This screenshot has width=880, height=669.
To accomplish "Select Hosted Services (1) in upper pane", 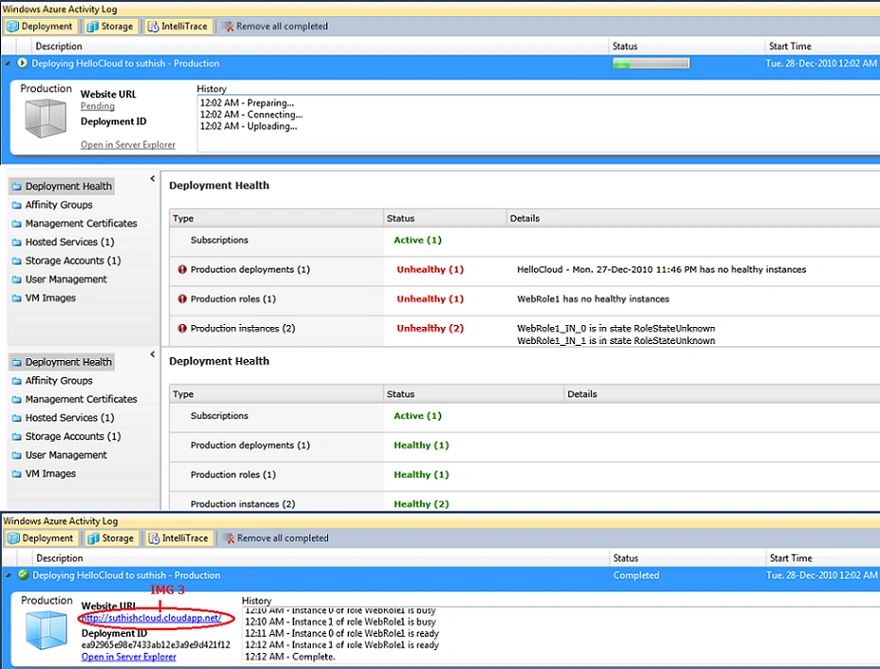I will [63, 242].
